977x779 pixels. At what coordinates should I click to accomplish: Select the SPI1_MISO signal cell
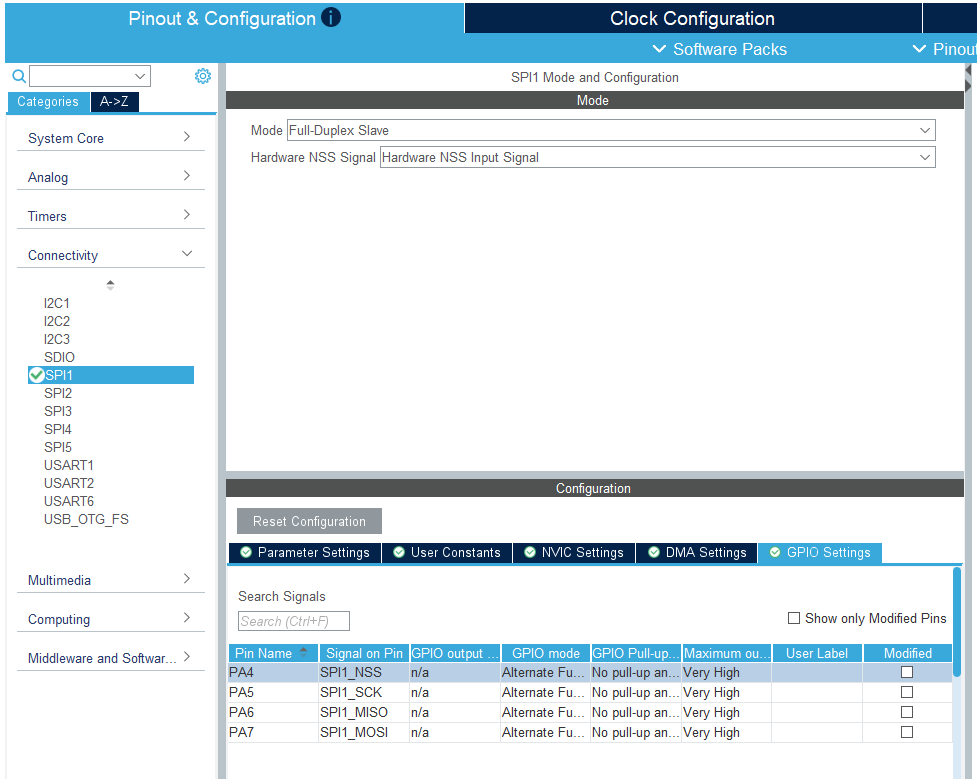pyautogui.click(x=364, y=712)
